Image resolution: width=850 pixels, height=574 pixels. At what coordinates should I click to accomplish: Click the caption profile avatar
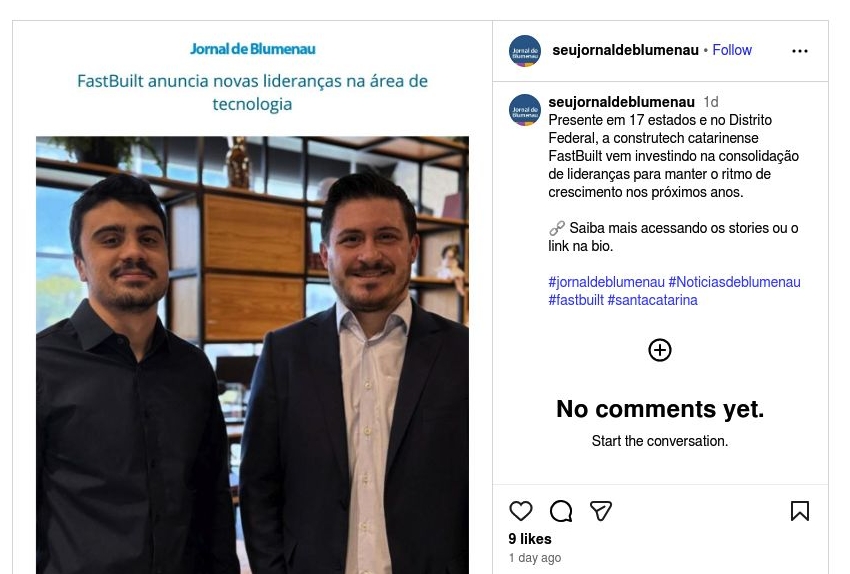[x=525, y=109]
